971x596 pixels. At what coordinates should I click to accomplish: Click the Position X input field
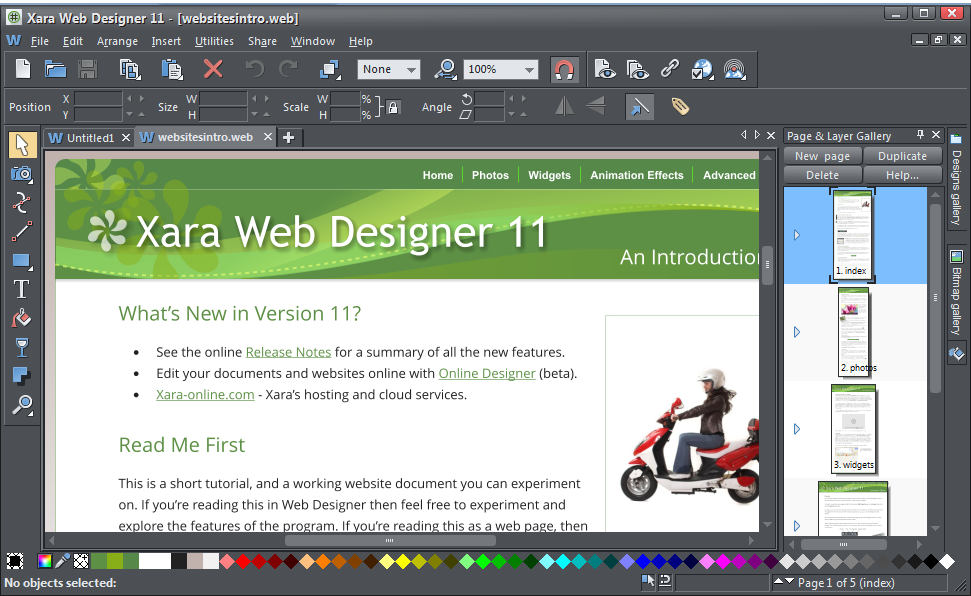tap(98, 99)
